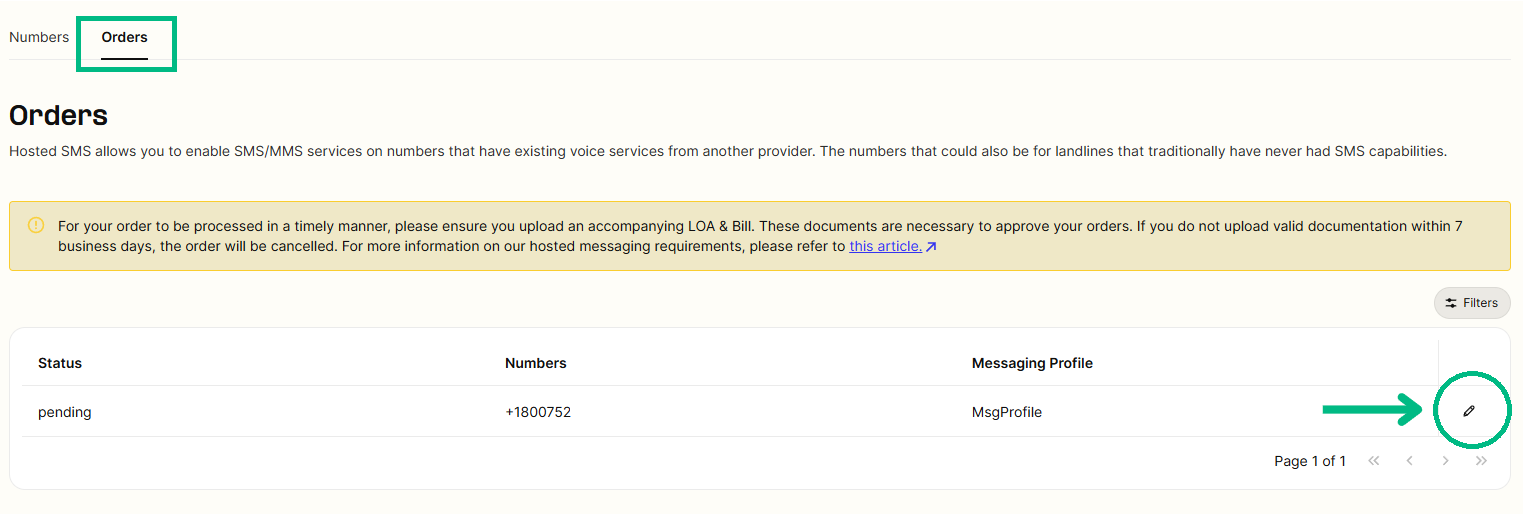Image resolution: width=1523 pixels, height=514 pixels.
Task: Edit the pending order with pencil icon
Action: (x=1469, y=411)
